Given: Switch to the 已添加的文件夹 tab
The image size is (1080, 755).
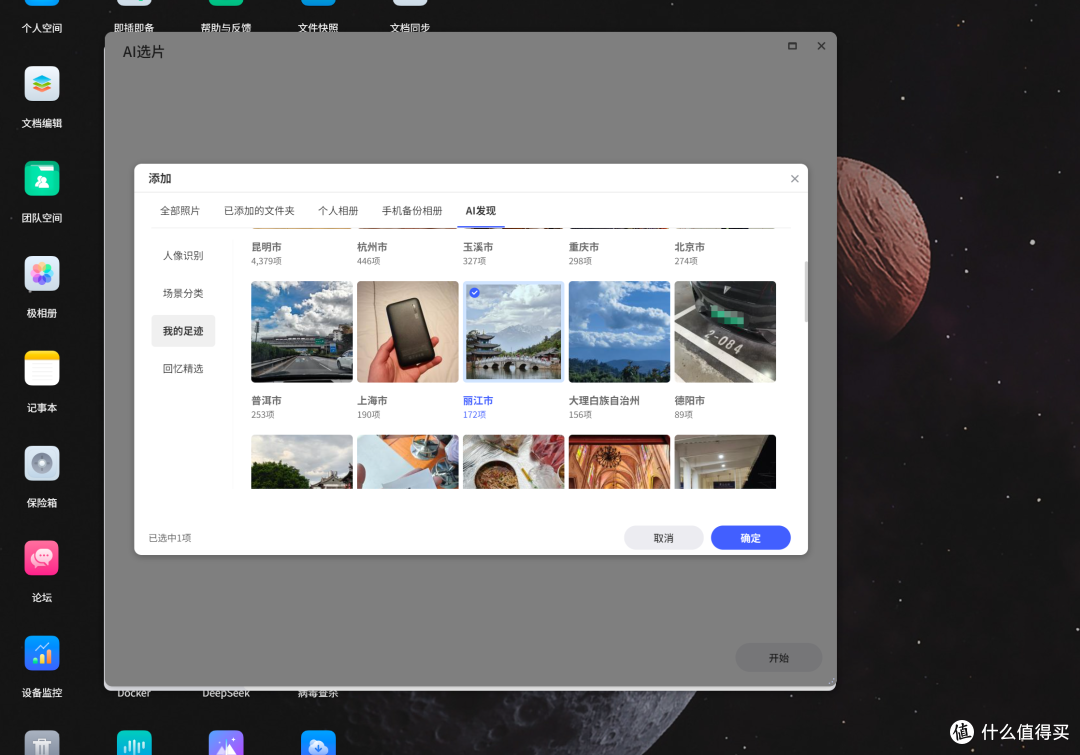Looking at the screenshot, I should coord(259,211).
